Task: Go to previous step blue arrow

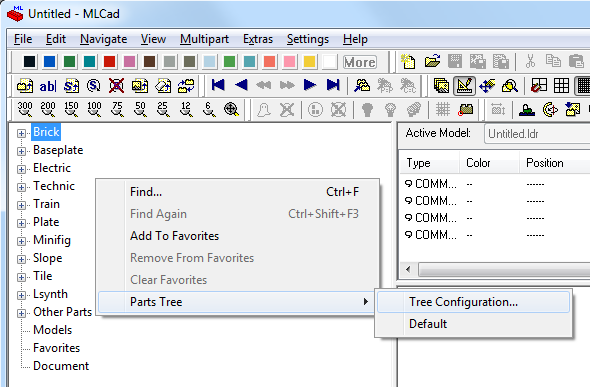Action: [x=241, y=85]
